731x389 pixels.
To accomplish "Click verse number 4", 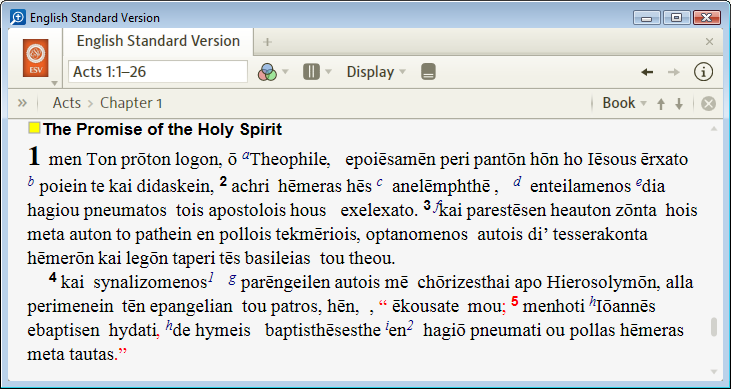I will click(x=53, y=278).
